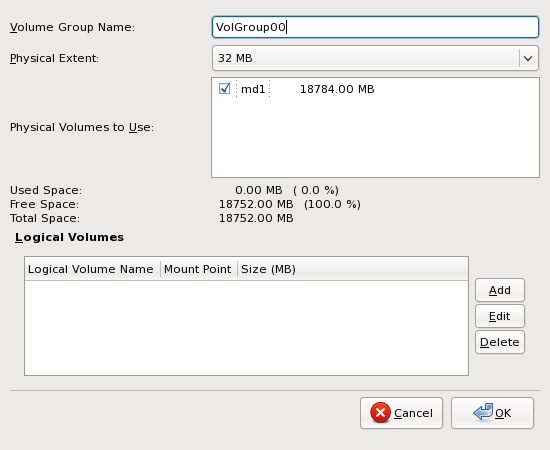Uncheck the md1 physical volume checkbox
The height and width of the screenshot is (450, 550).
(x=224, y=88)
